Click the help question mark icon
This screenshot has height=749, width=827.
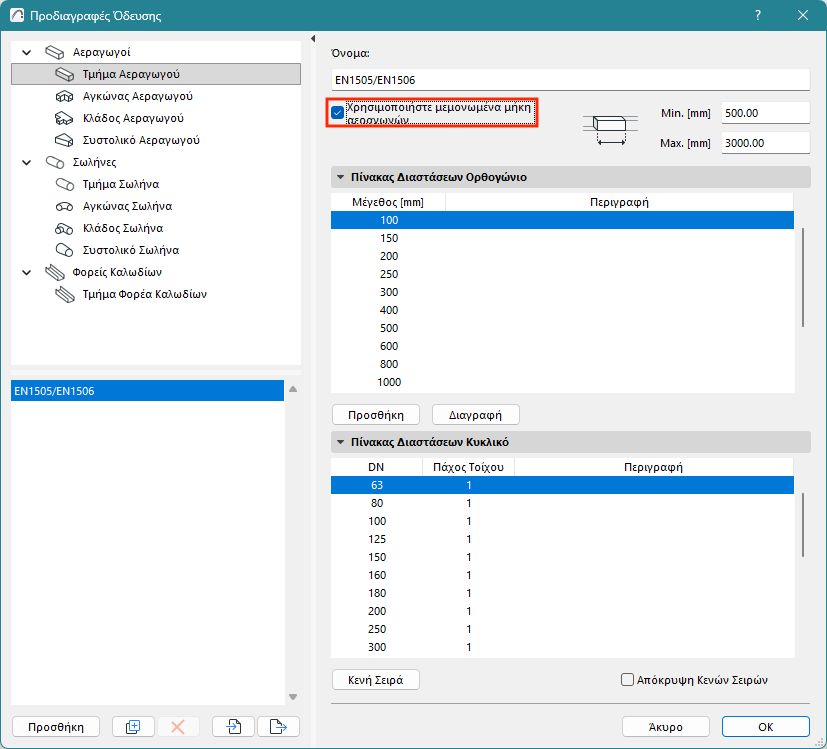758,15
